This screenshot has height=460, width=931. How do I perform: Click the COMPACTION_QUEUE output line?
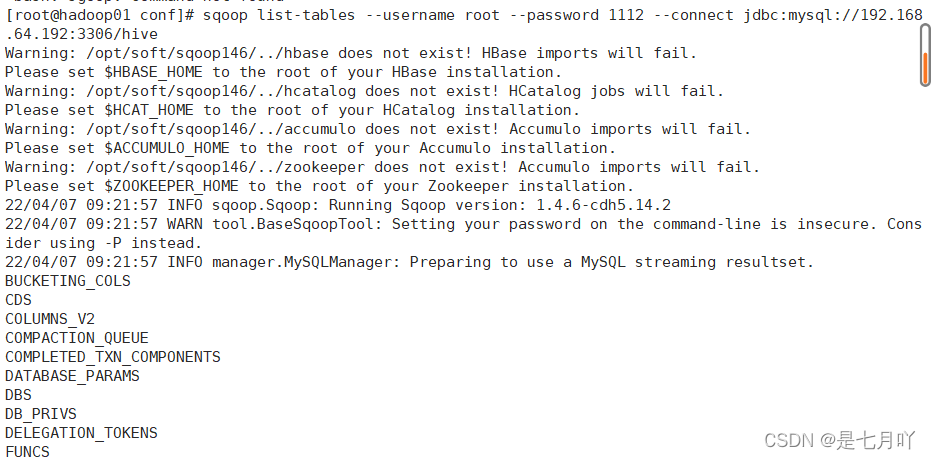(77, 338)
